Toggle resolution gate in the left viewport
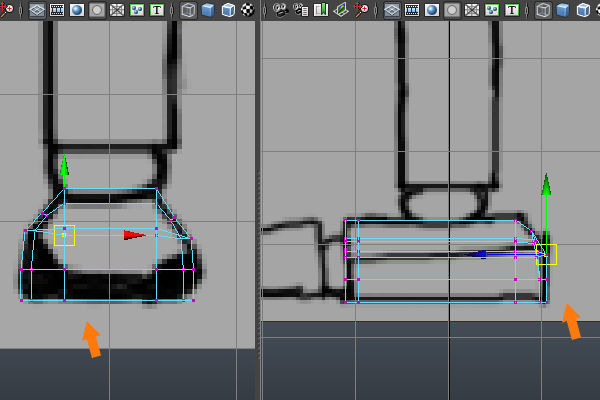This screenshot has height=400, width=600. 76,11
